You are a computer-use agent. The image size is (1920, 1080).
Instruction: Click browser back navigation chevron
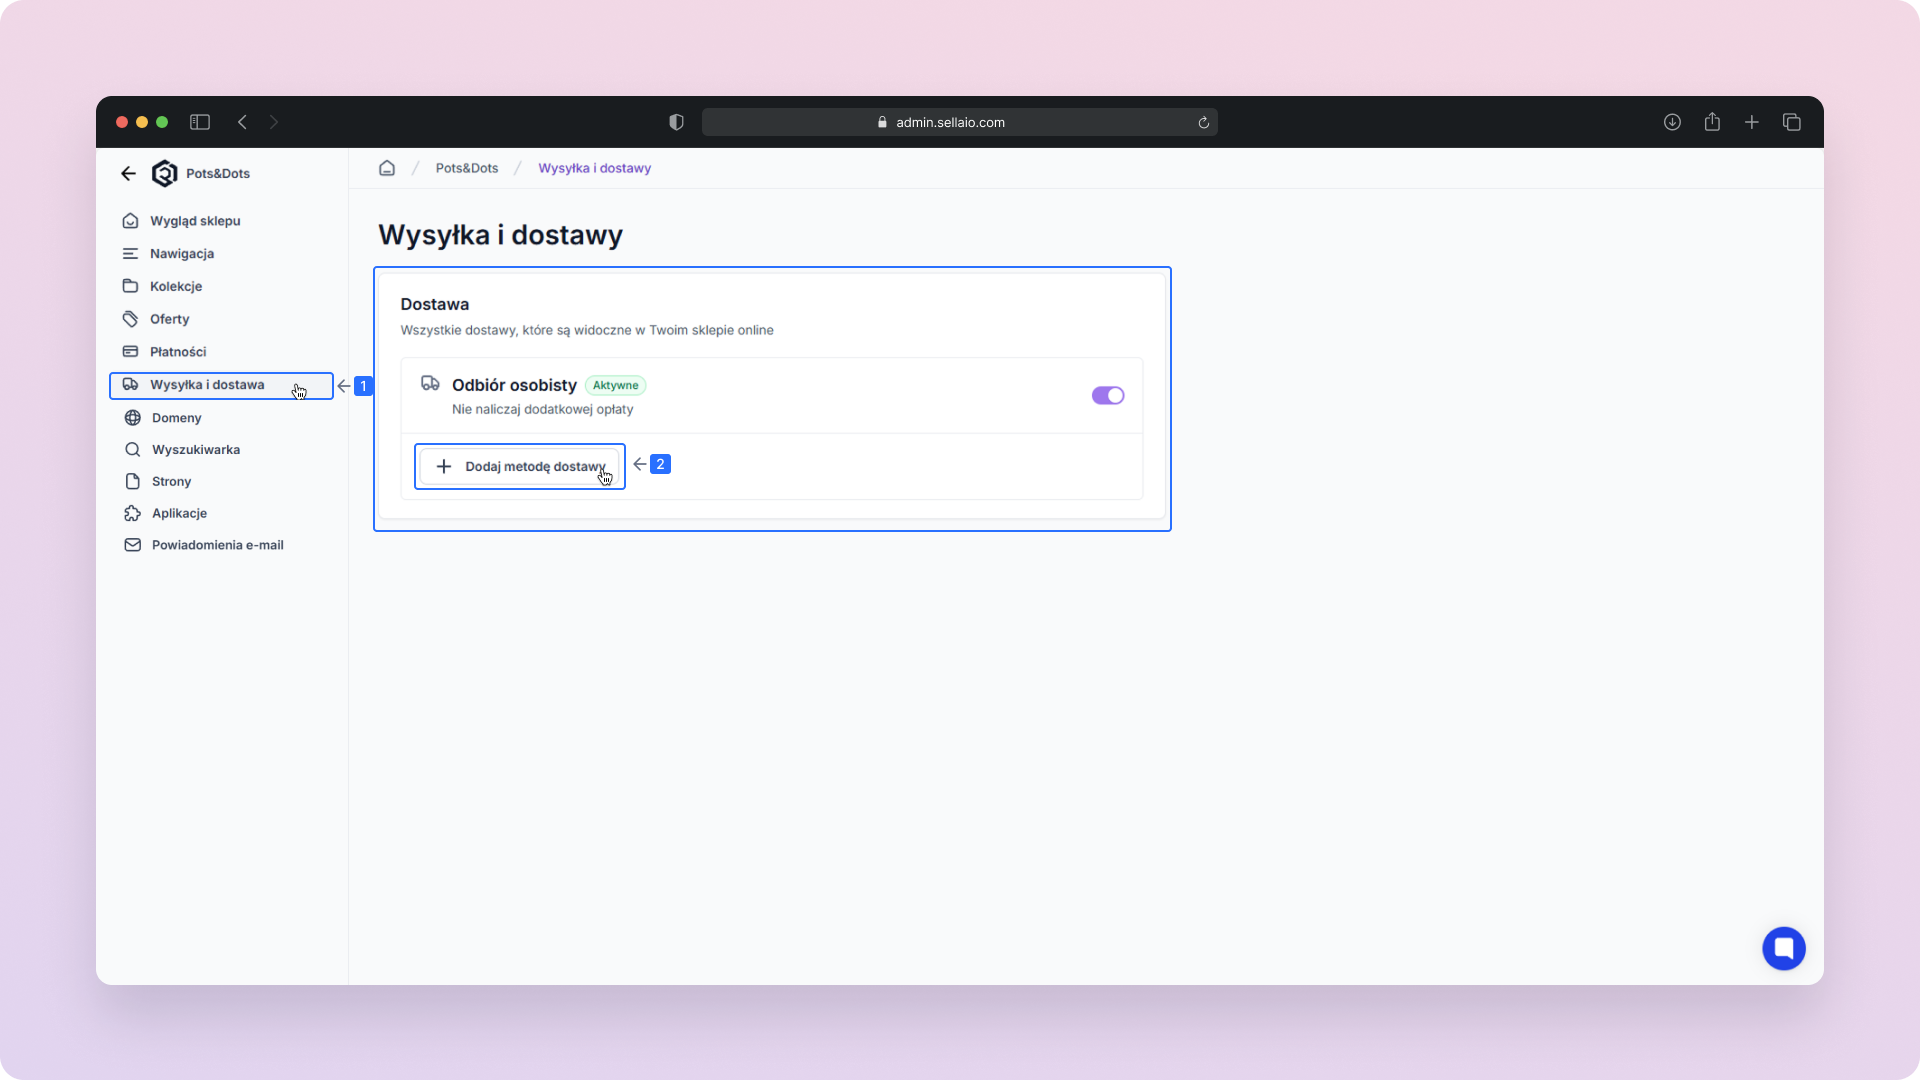242,122
